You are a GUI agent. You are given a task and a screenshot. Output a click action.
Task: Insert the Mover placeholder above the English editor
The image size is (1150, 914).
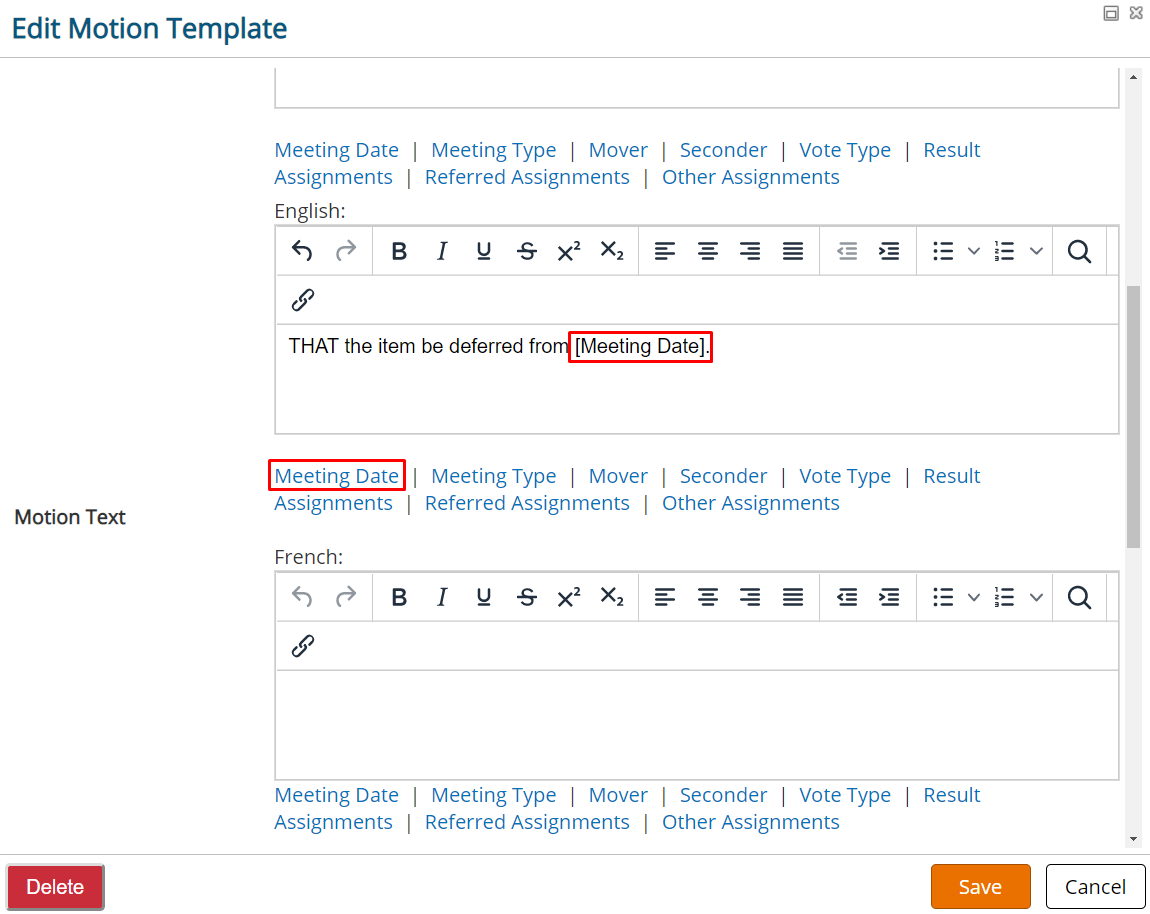[x=618, y=149]
